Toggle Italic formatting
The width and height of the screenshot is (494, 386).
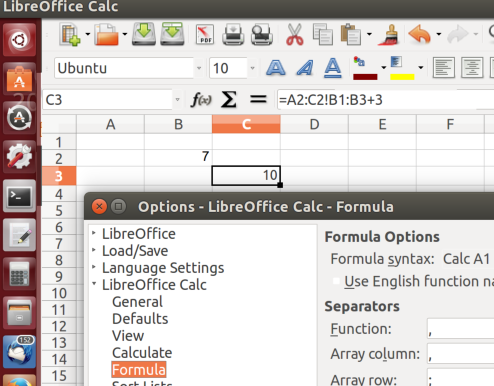(x=305, y=68)
